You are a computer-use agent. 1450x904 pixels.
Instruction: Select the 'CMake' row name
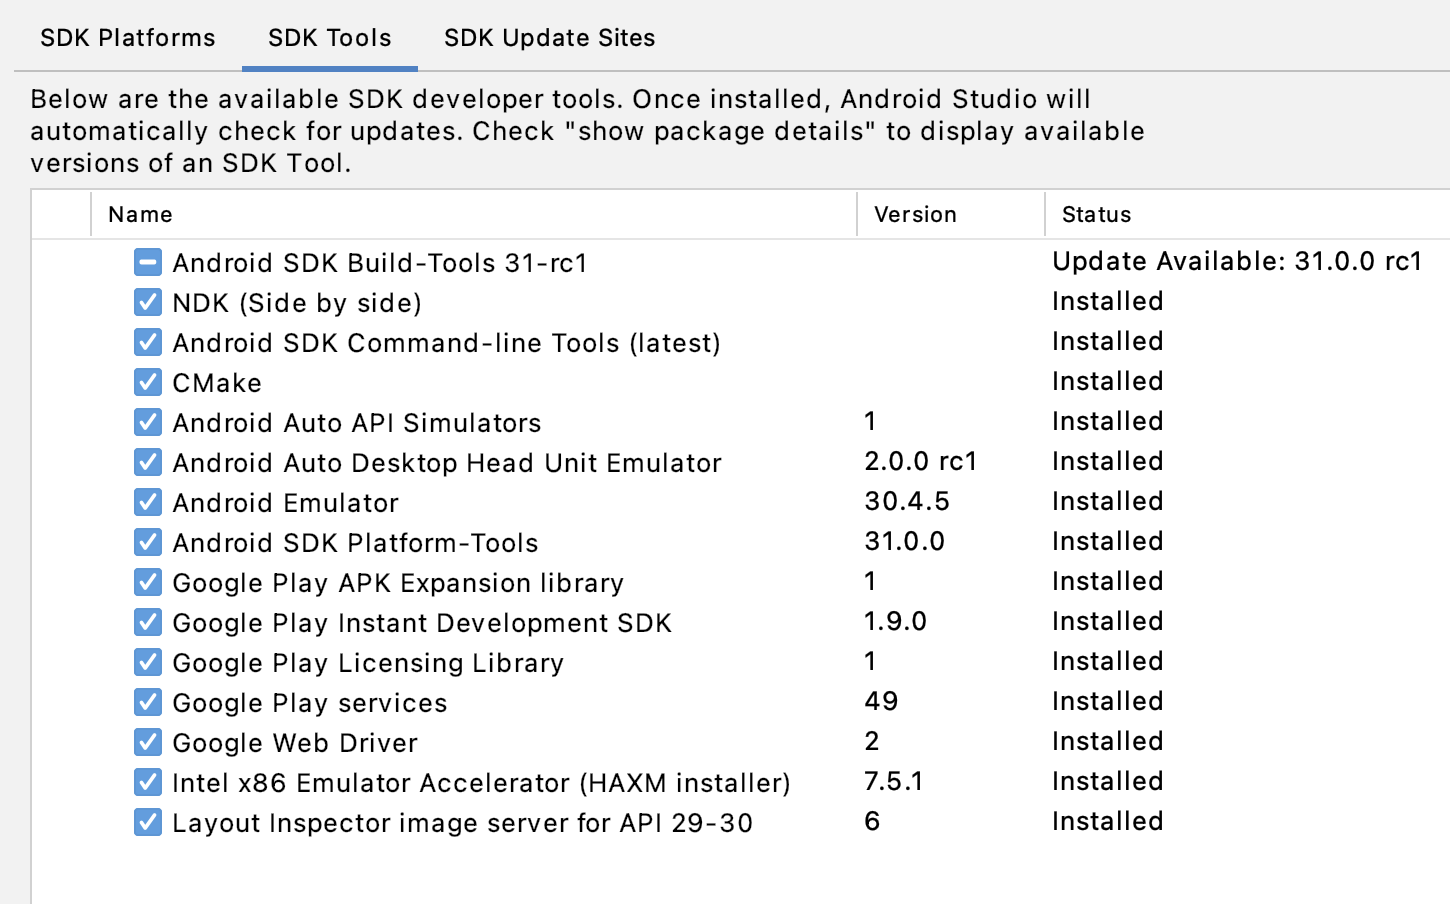(x=217, y=383)
